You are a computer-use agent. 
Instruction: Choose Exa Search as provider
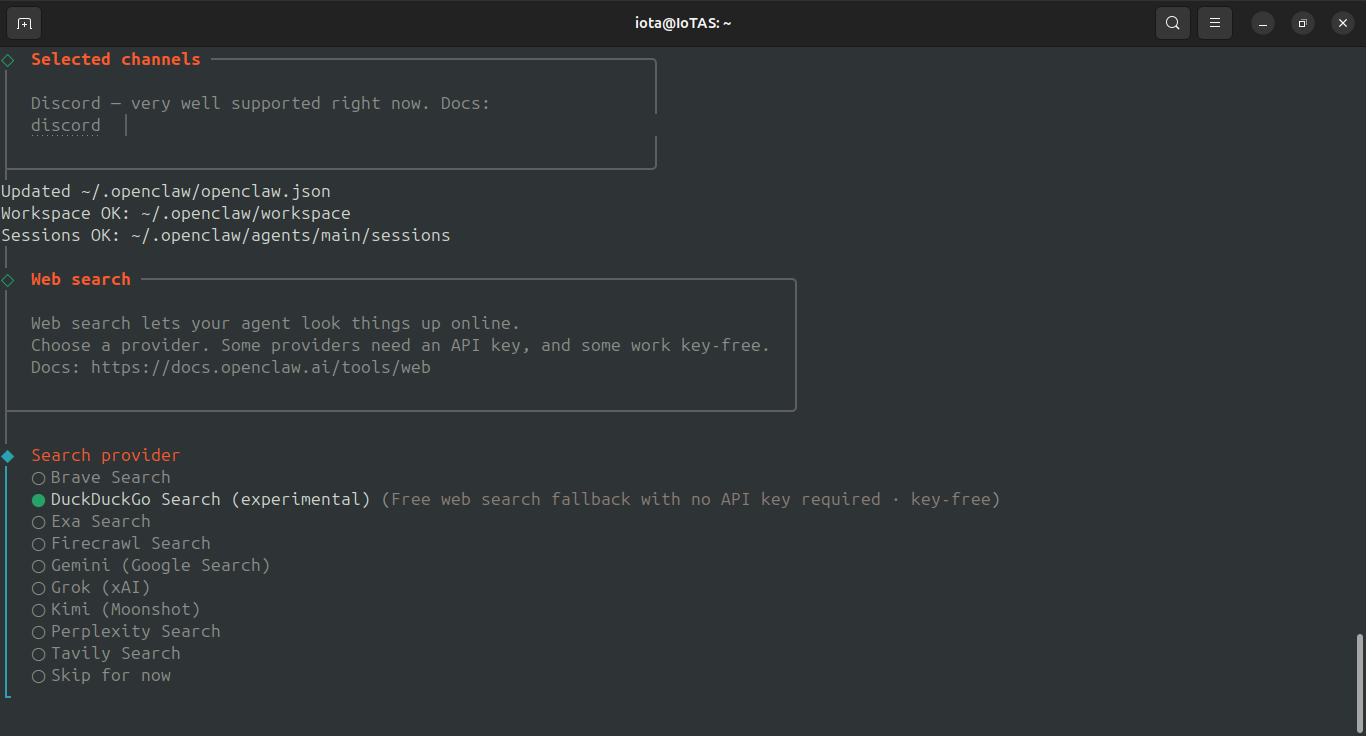pos(91,521)
